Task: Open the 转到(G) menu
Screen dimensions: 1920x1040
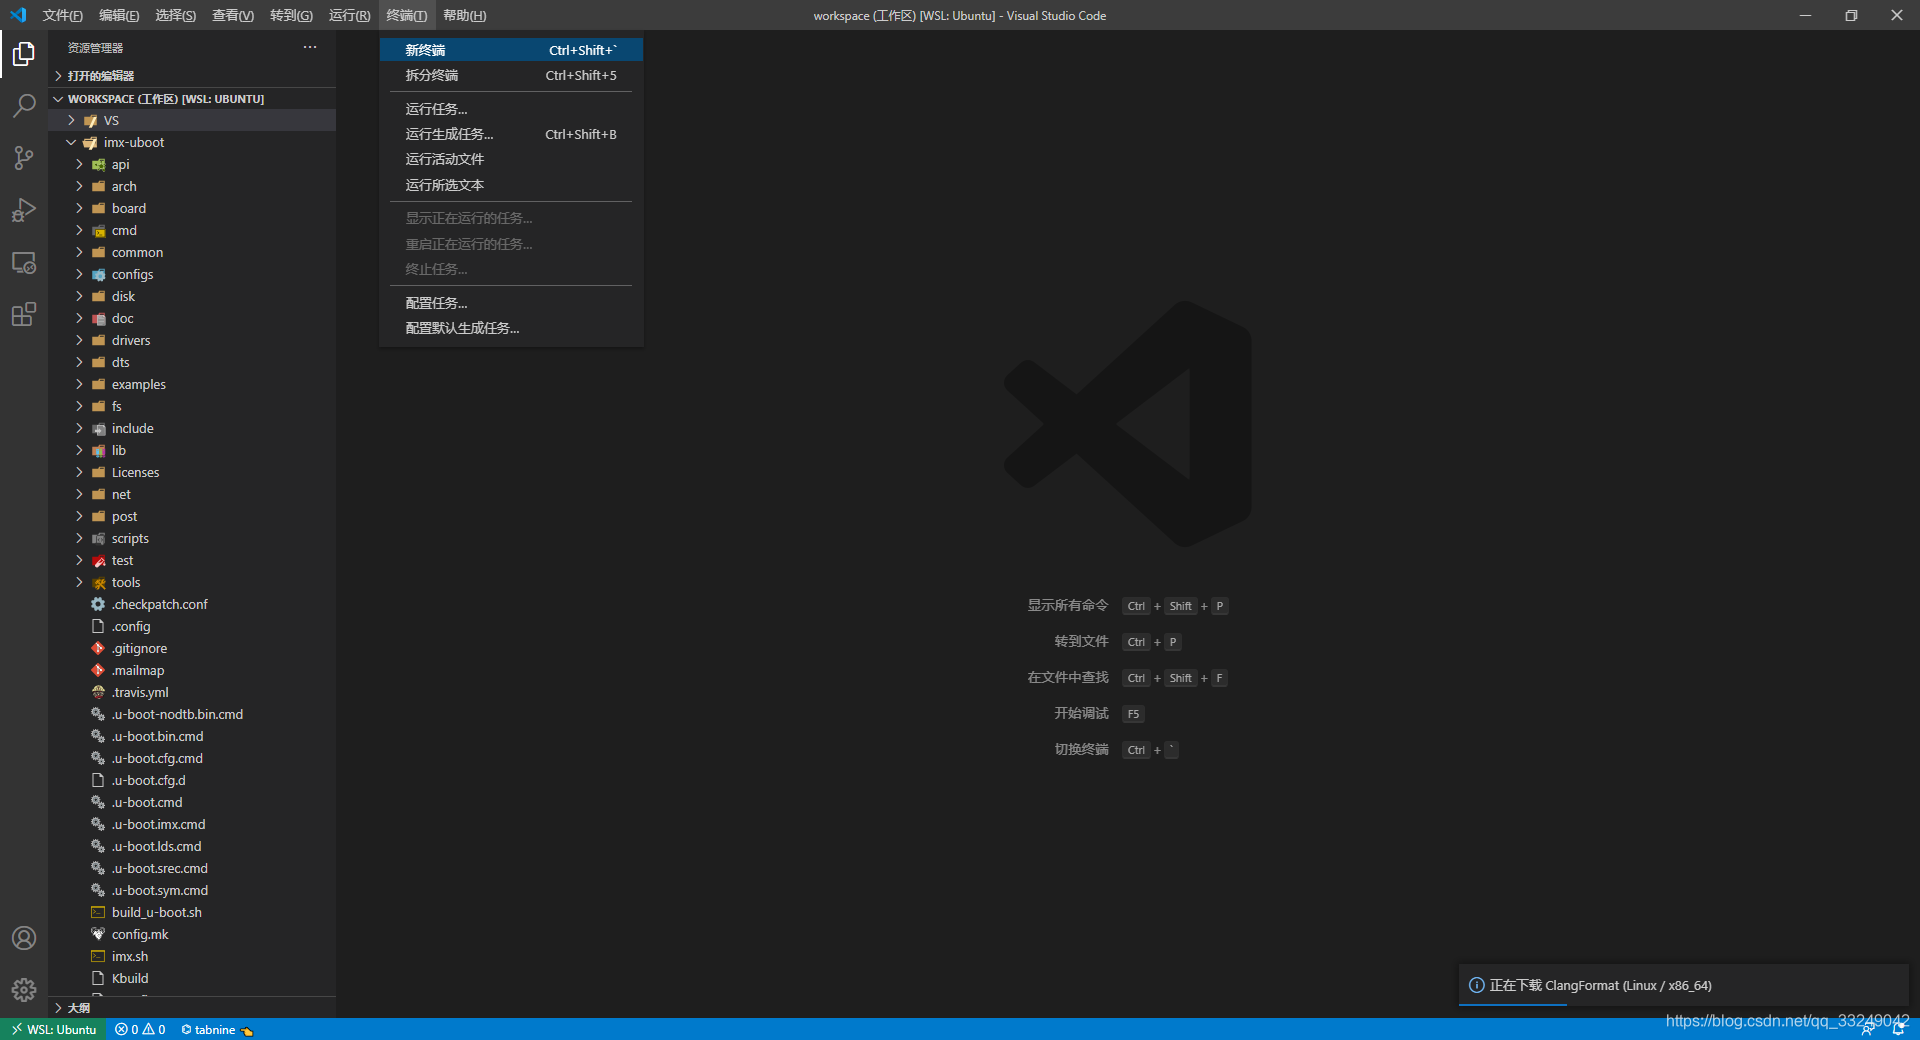Action: 291,15
